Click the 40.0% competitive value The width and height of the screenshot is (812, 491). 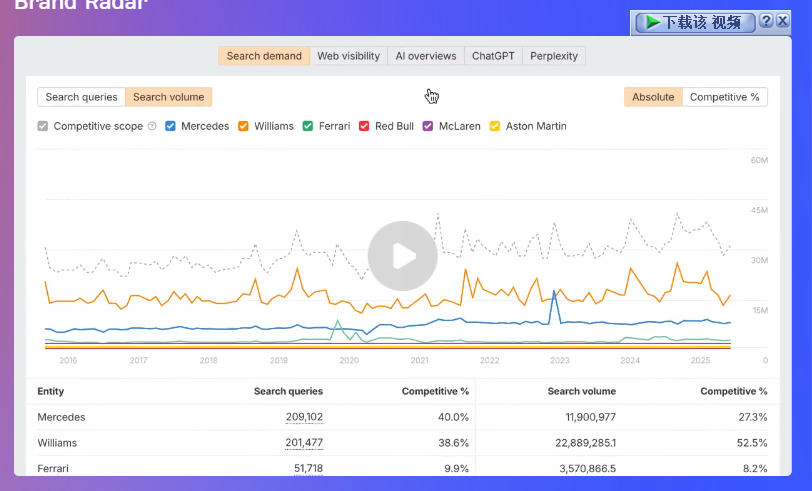[x=453, y=417]
